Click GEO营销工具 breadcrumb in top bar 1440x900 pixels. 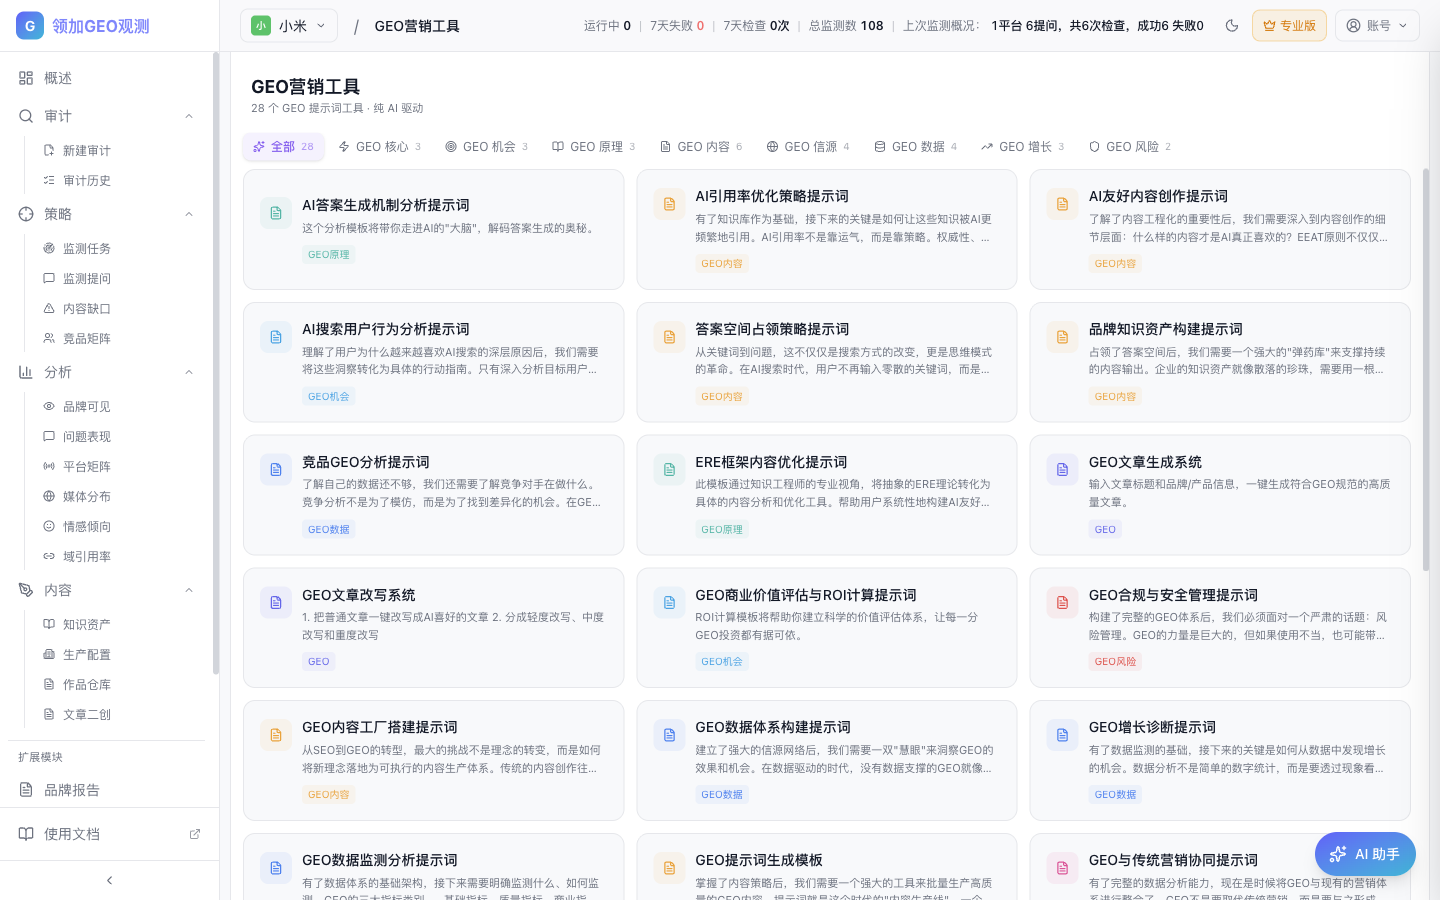[417, 26]
